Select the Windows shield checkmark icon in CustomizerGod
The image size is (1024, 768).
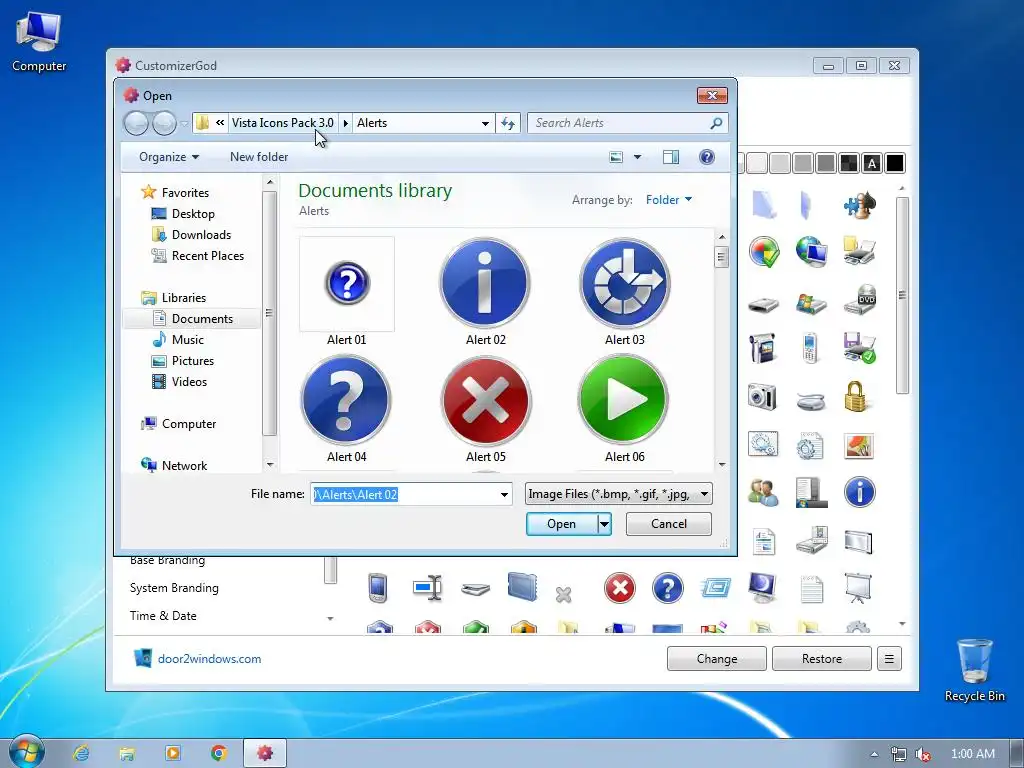763,252
